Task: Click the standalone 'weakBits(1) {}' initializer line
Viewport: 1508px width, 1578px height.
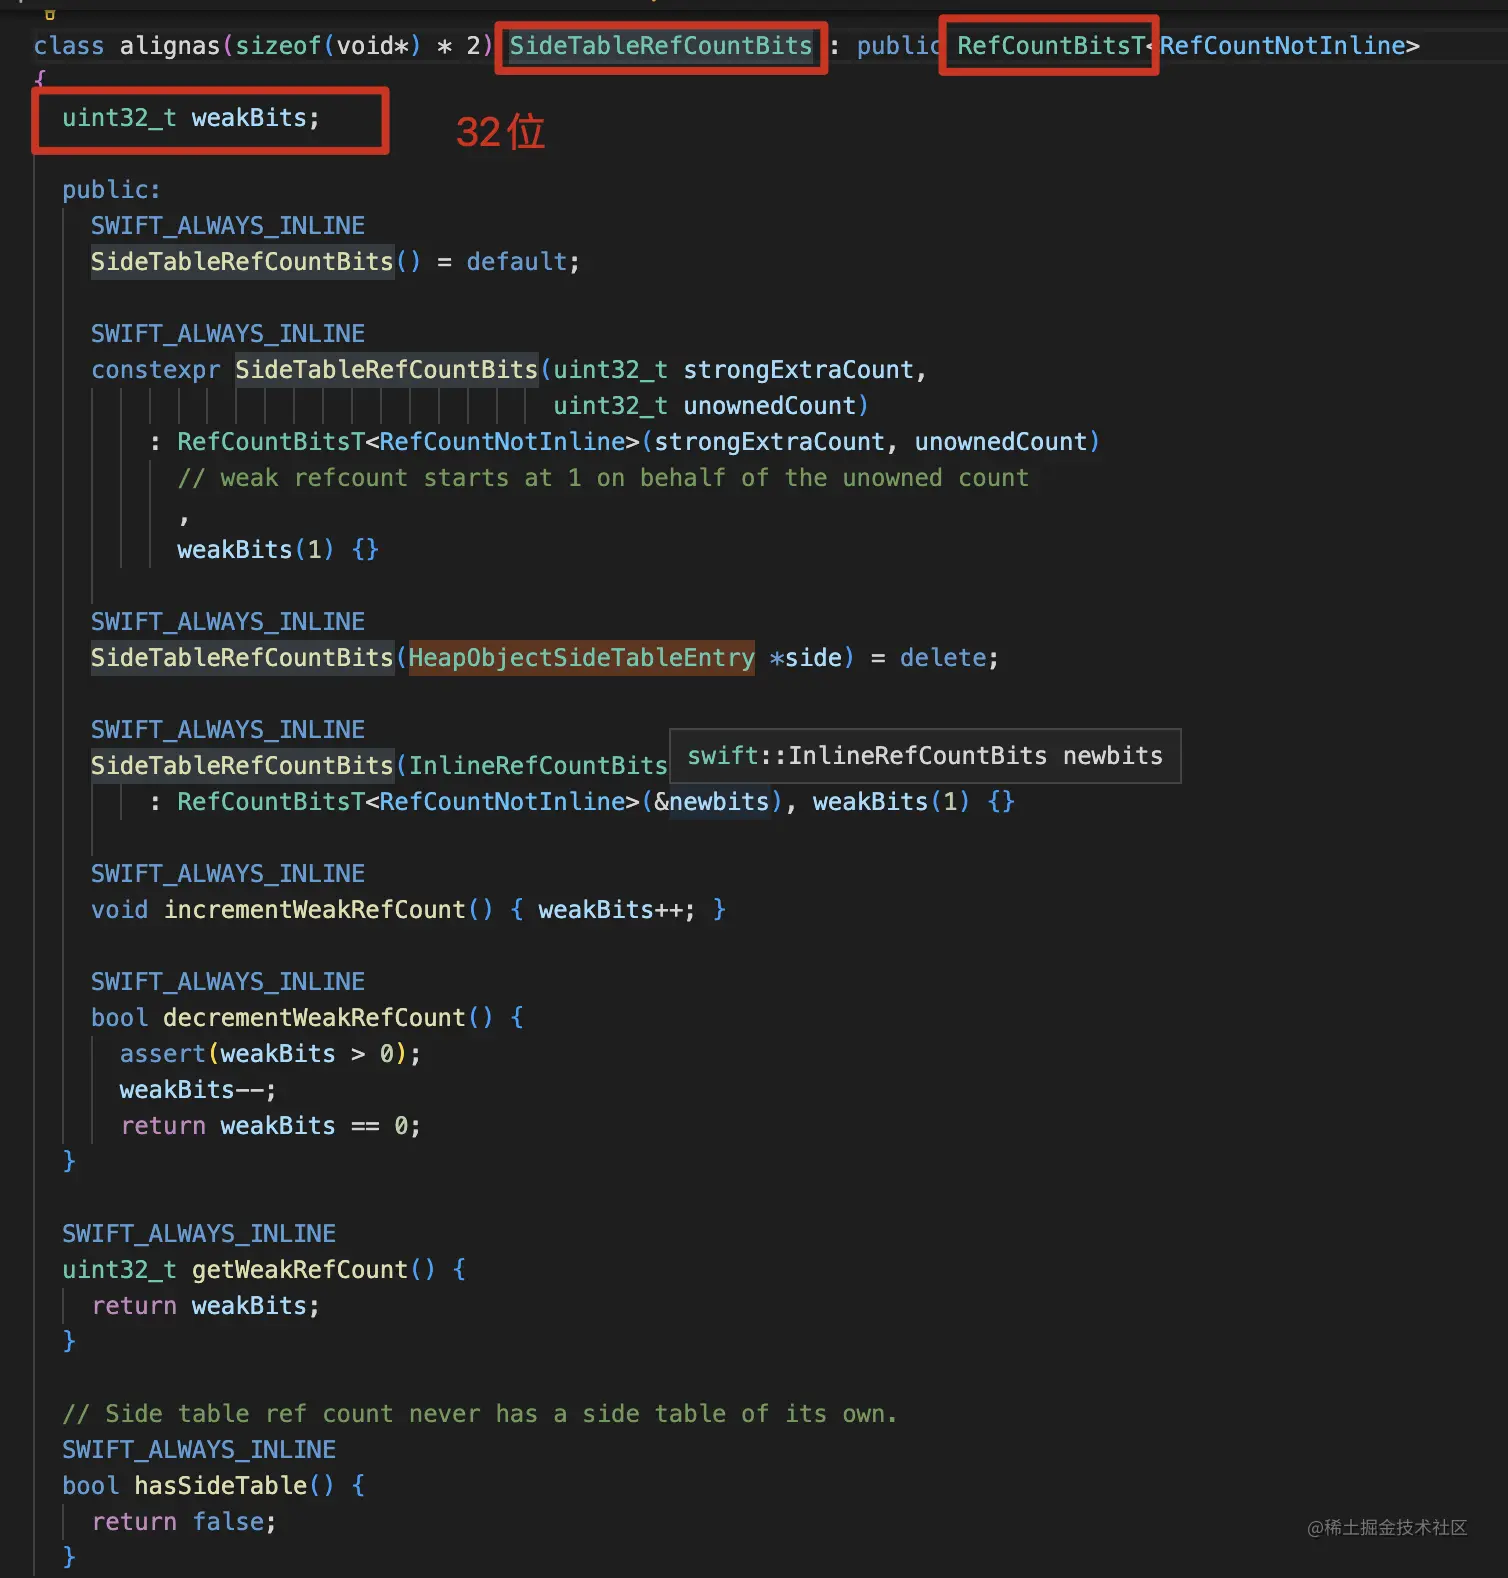Action: point(278,550)
